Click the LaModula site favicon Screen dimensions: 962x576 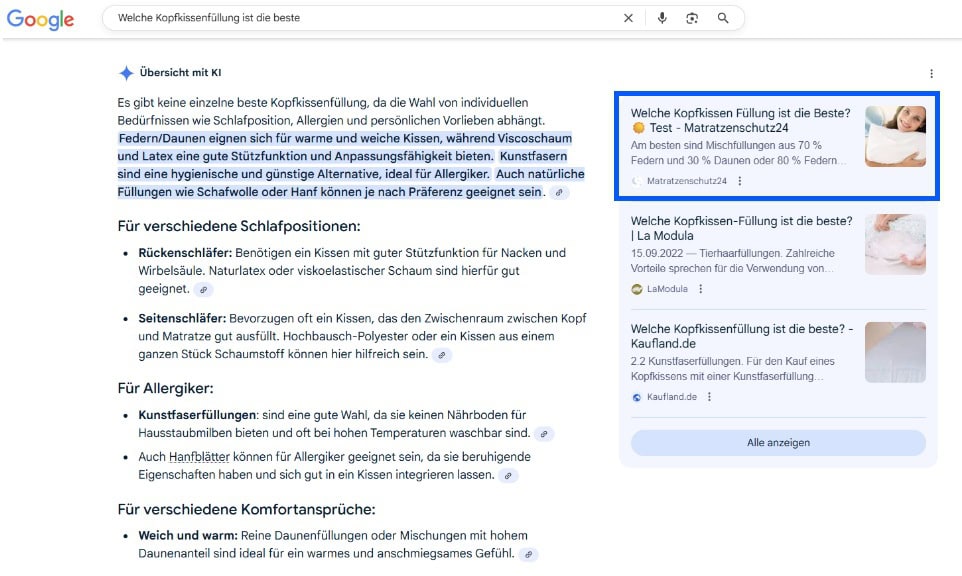[637, 289]
